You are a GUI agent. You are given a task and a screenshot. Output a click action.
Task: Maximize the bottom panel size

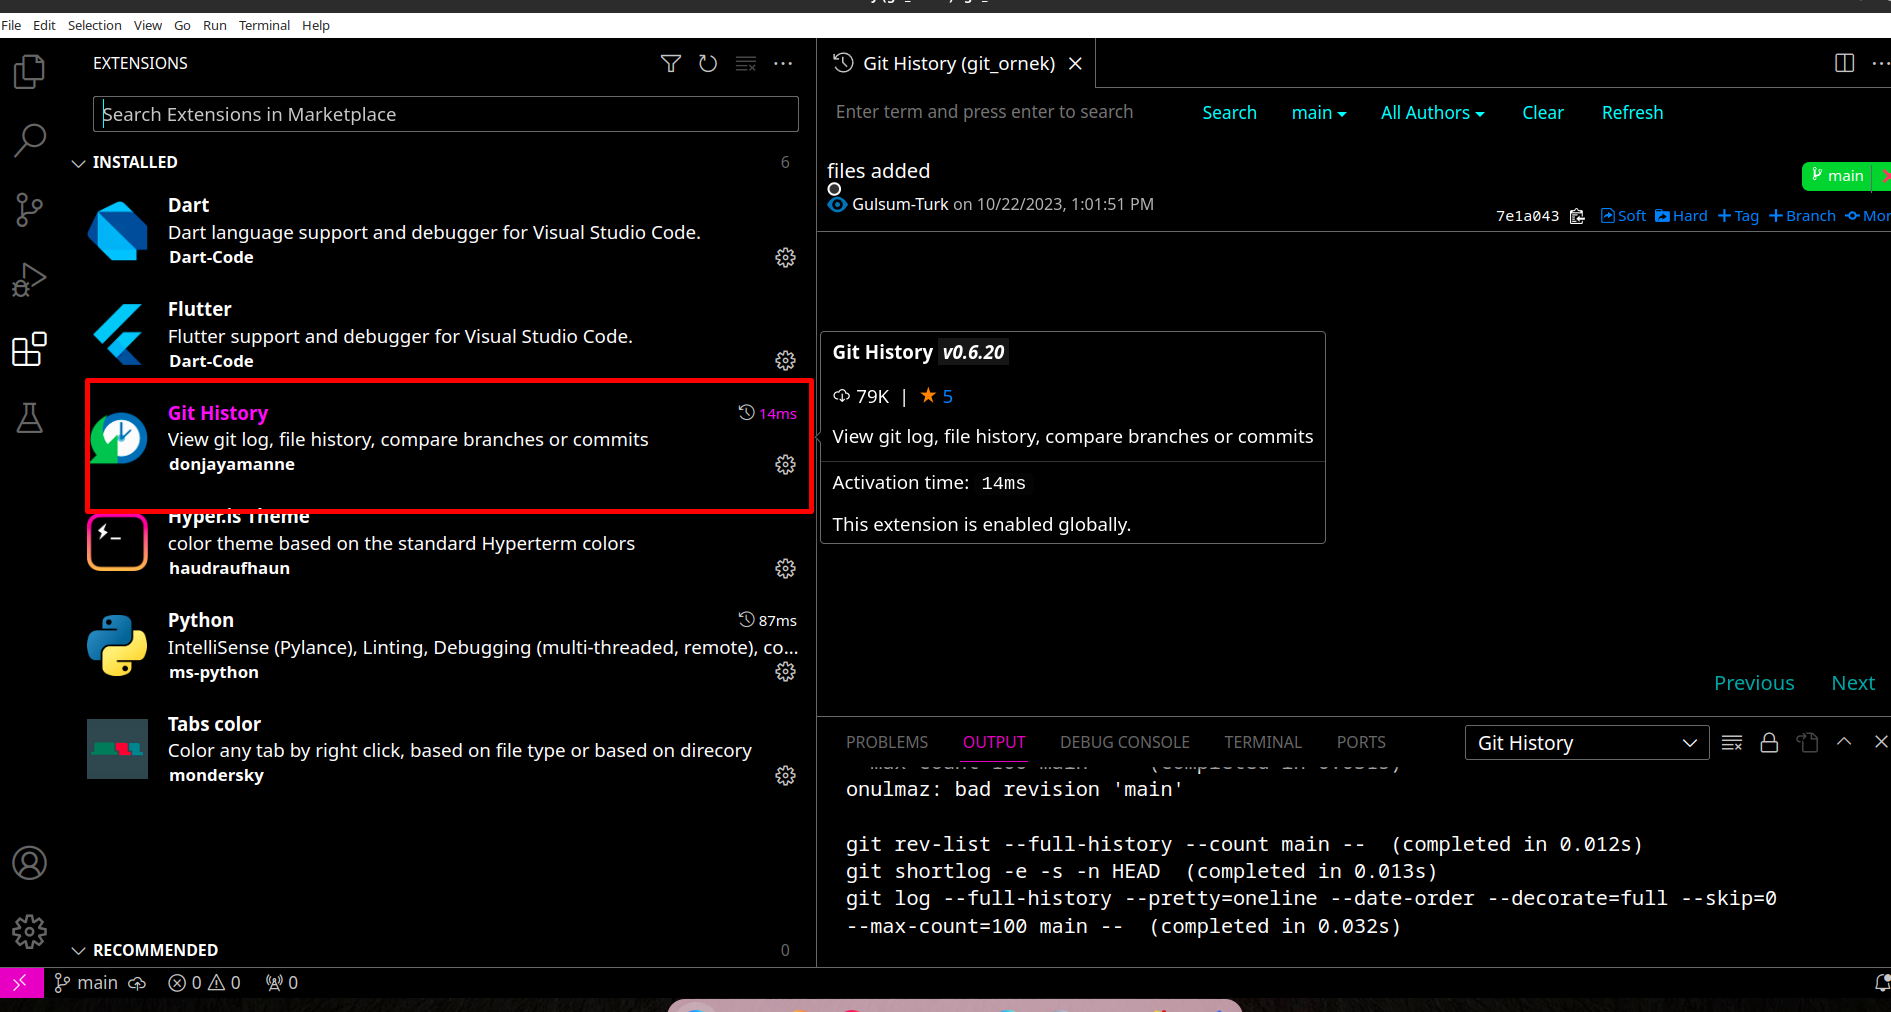coord(1844,742)
